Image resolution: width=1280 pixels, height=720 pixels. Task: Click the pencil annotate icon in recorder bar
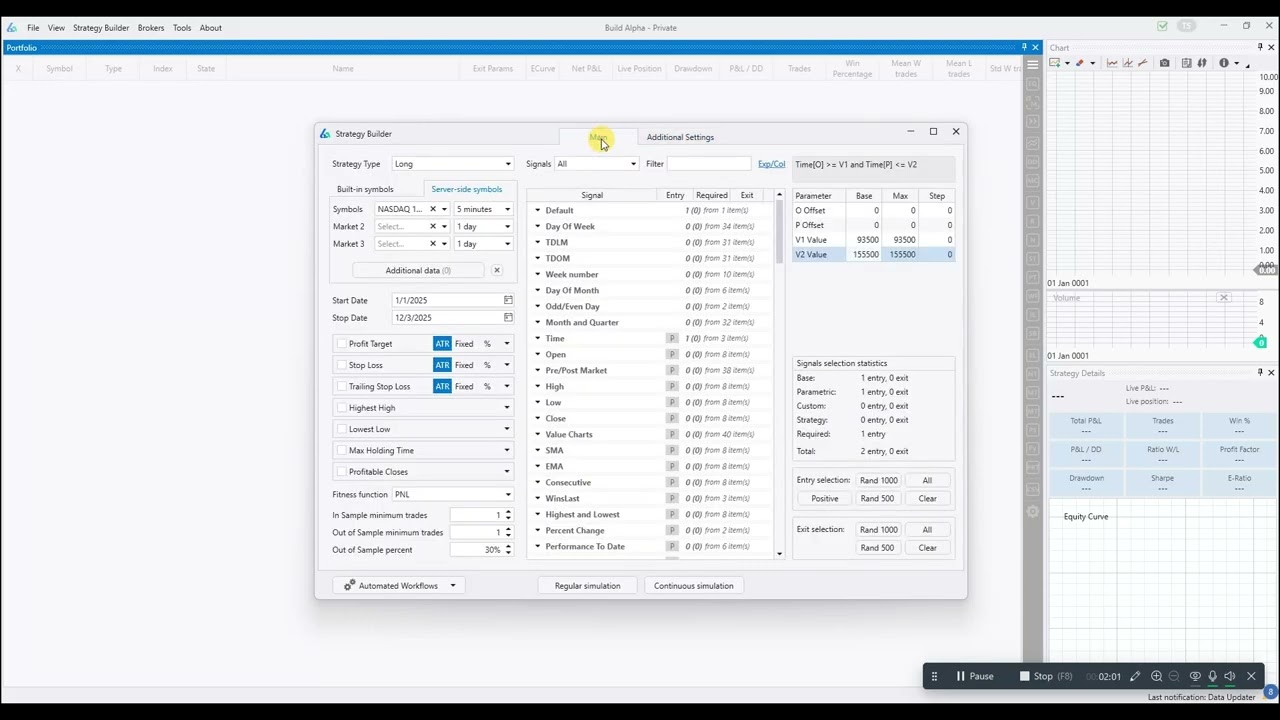(x=1135, y=676)
